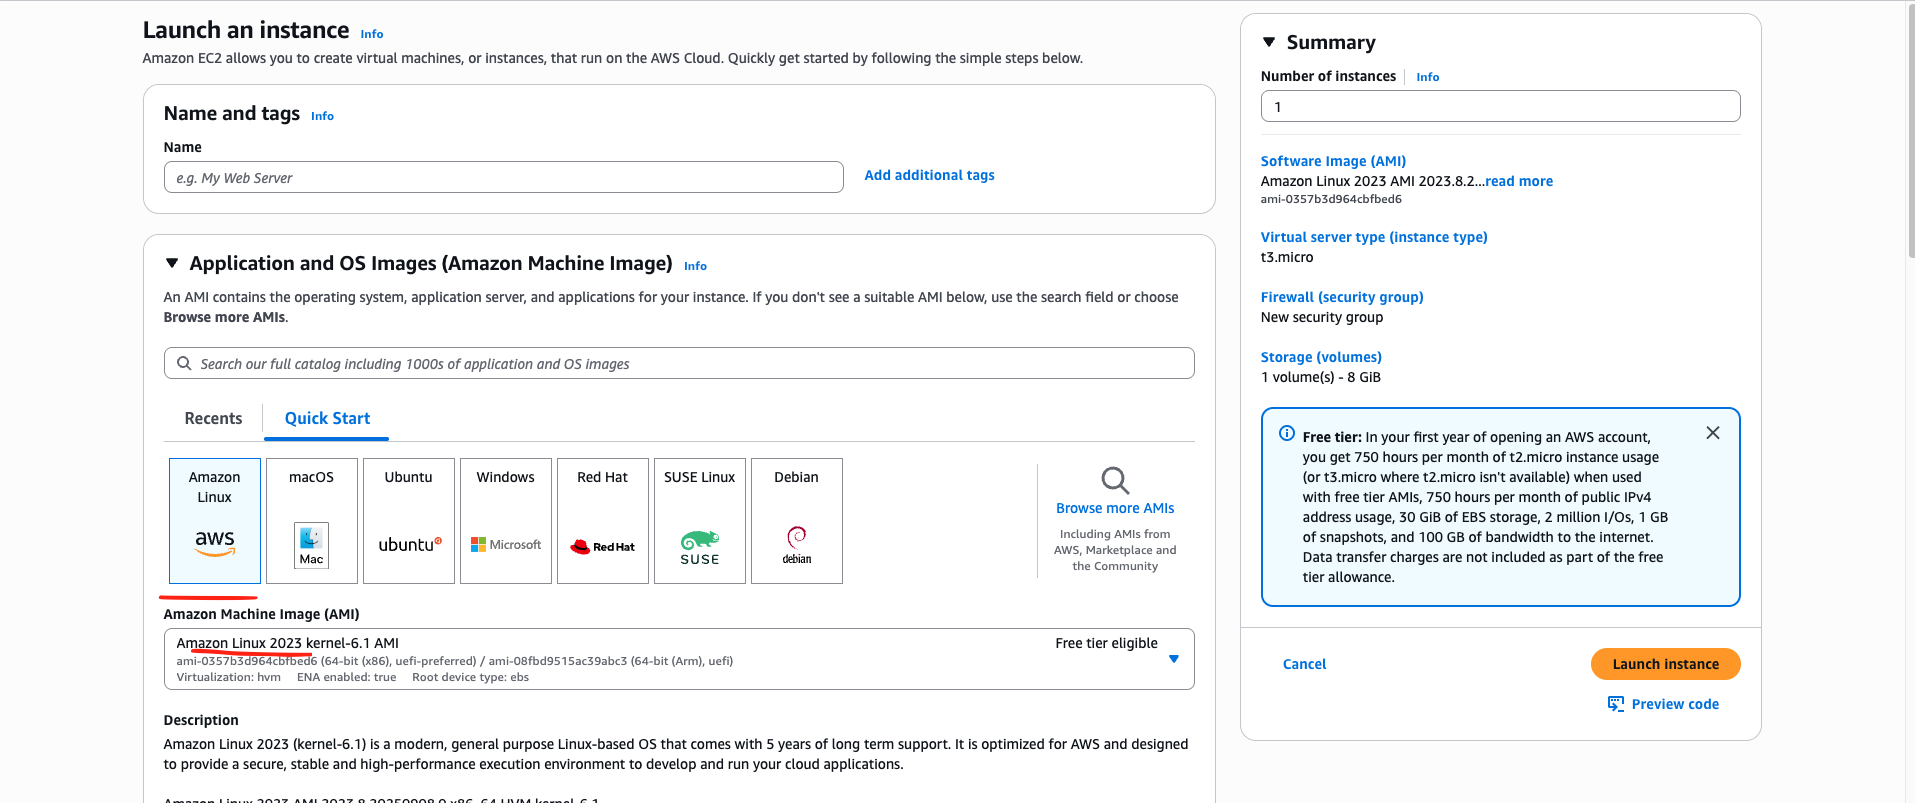The height and width of the screenshot is (803, 1915).
Task: Dismiss the Free tier notice
Action: (1713, 433)
